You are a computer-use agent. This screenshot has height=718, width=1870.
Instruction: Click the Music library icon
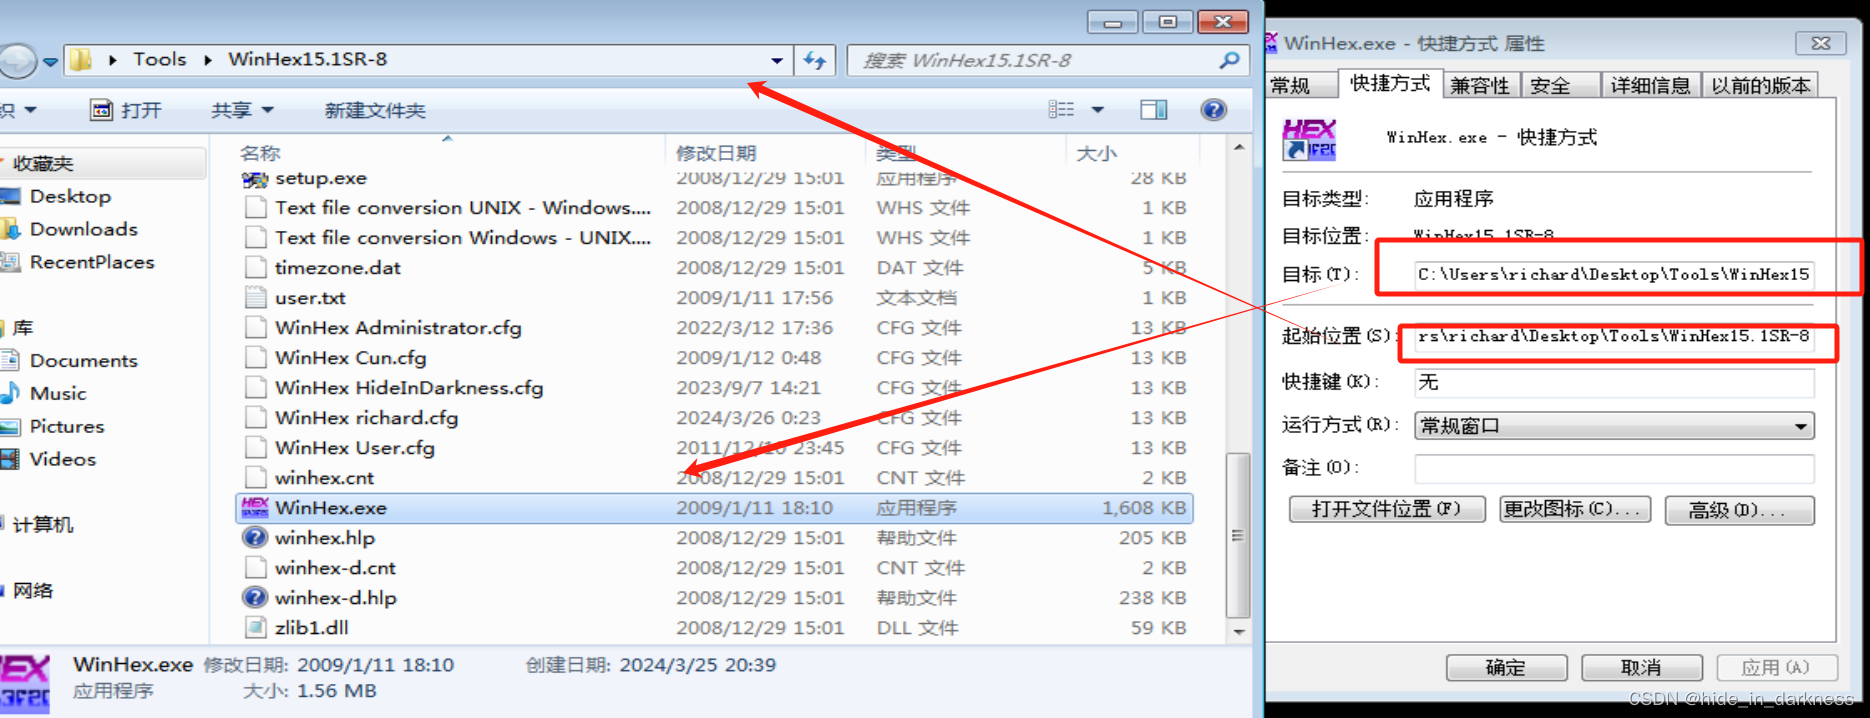[x=10, y=393]
